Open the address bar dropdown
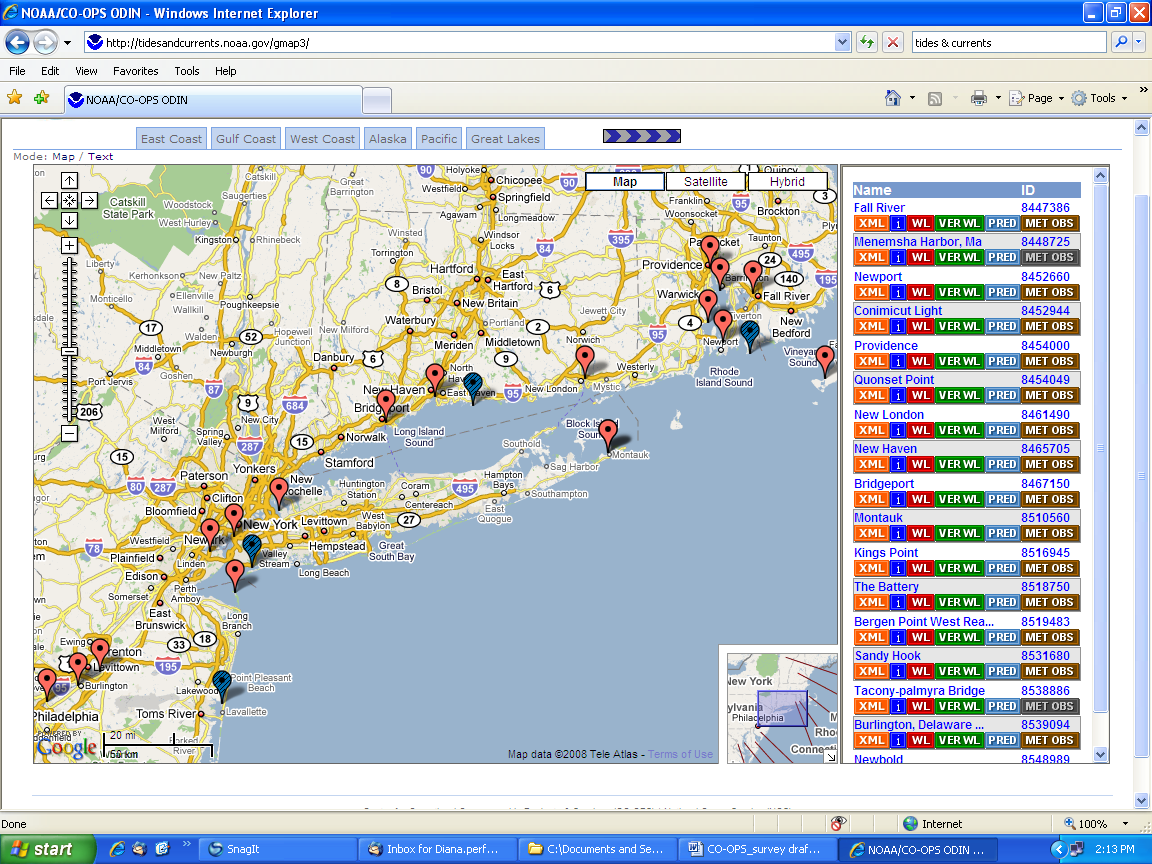 pyautogui.click(x=843, y=43)
